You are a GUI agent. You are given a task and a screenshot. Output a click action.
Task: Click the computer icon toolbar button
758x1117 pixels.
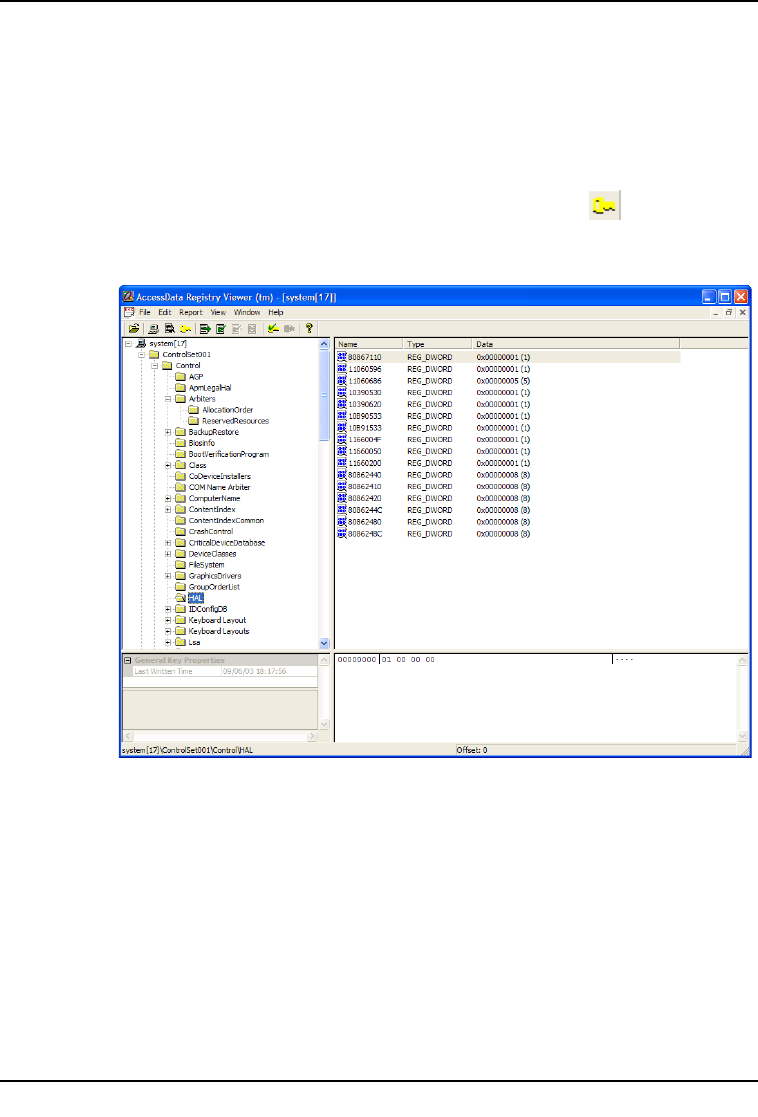[x=153, y=328]
